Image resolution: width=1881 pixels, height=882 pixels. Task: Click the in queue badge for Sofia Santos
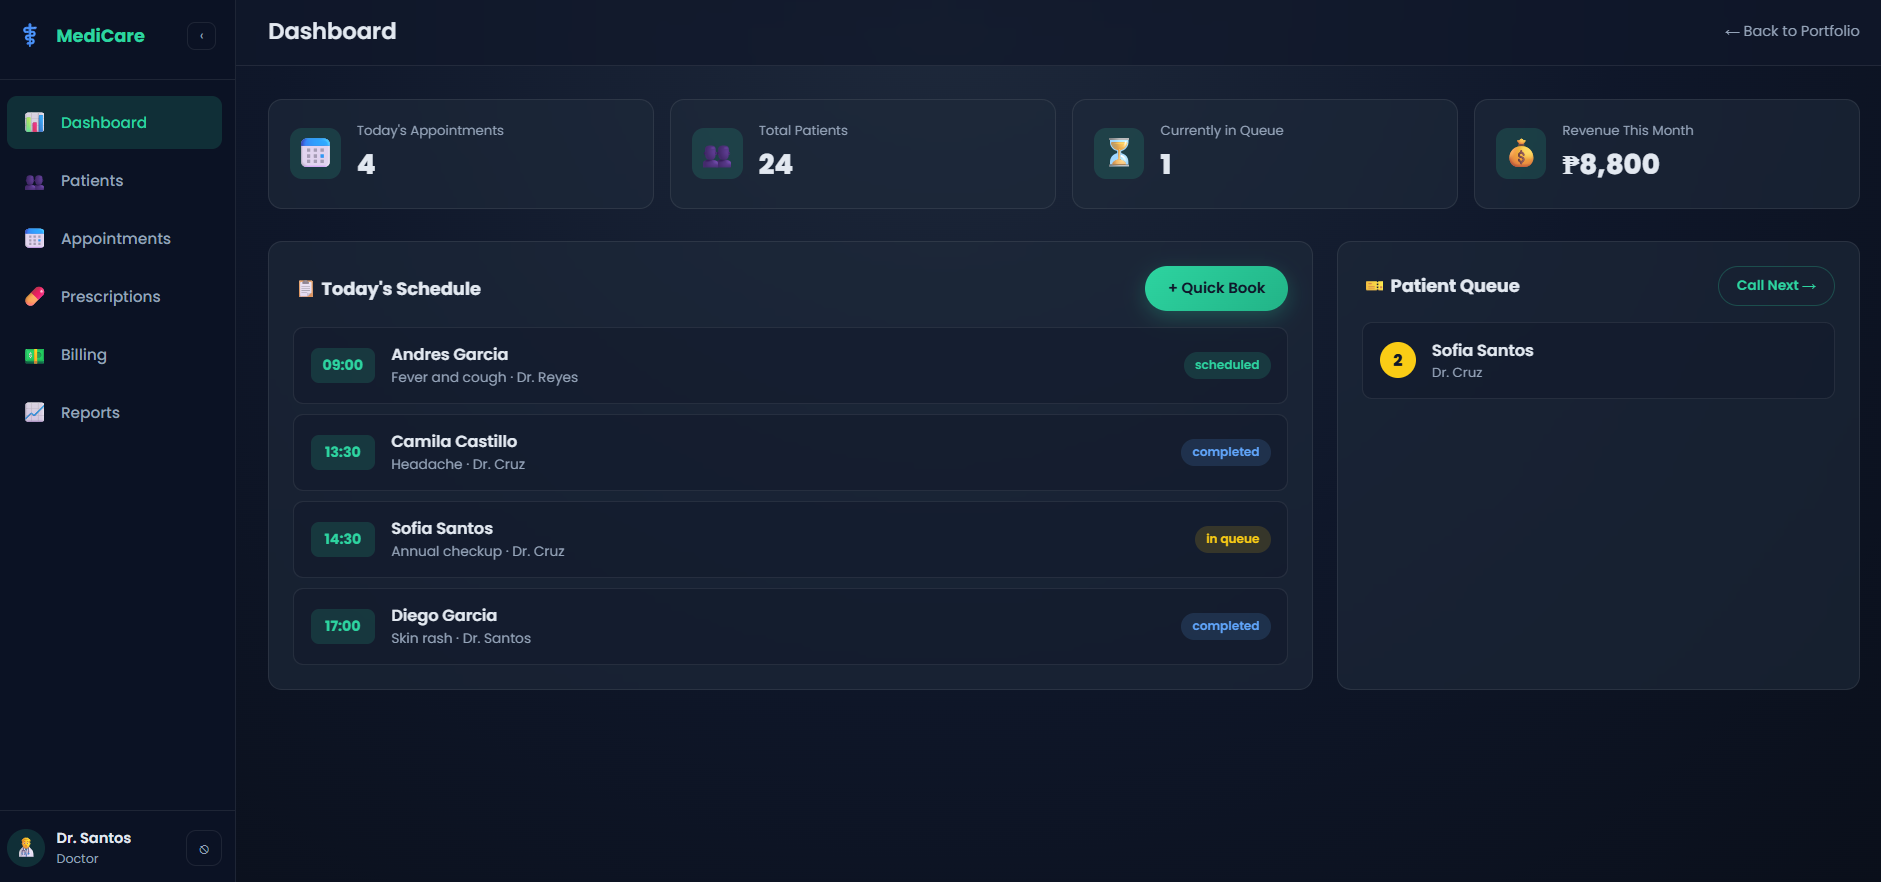tap(1233, 539)
